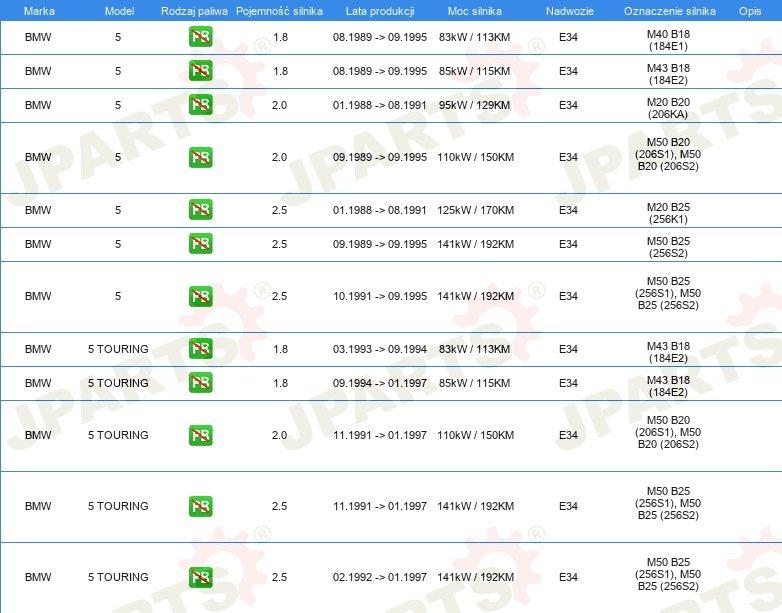Click the Pojemność silnika column header

[x=279, y=11]
